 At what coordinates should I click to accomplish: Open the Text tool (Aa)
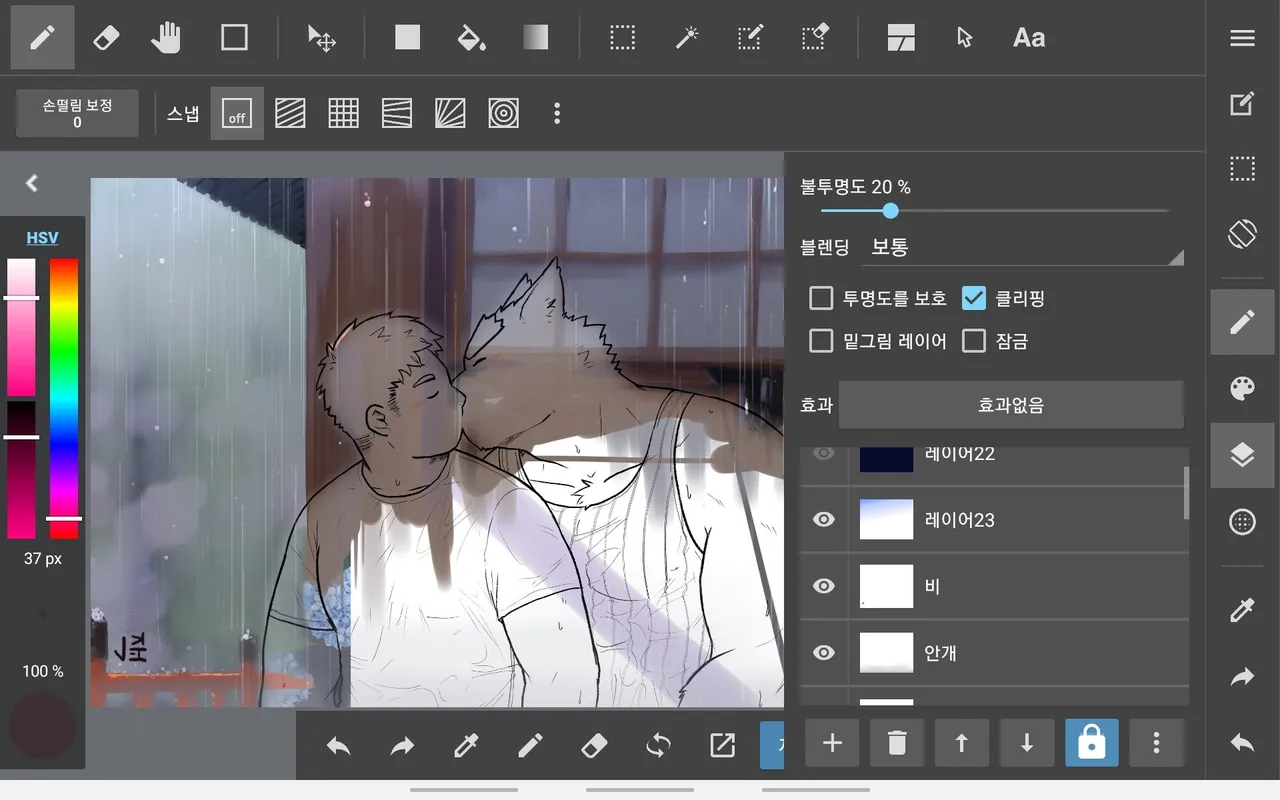point(1028,38)
